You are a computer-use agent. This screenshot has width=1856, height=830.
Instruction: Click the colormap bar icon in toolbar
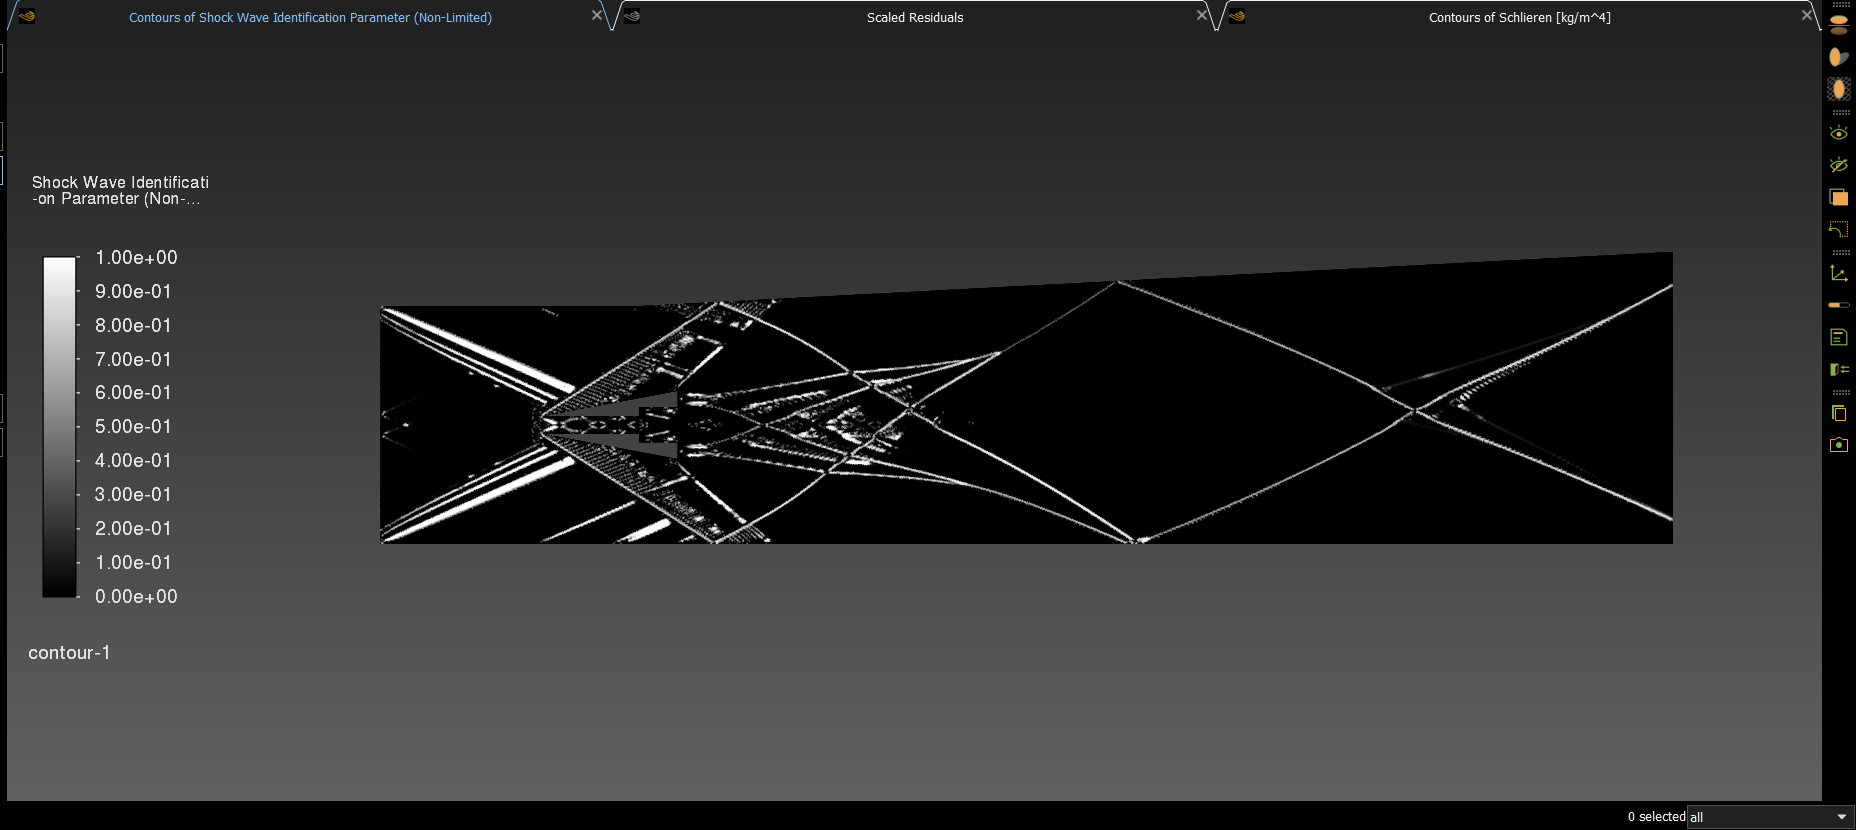coord(1838,305)
